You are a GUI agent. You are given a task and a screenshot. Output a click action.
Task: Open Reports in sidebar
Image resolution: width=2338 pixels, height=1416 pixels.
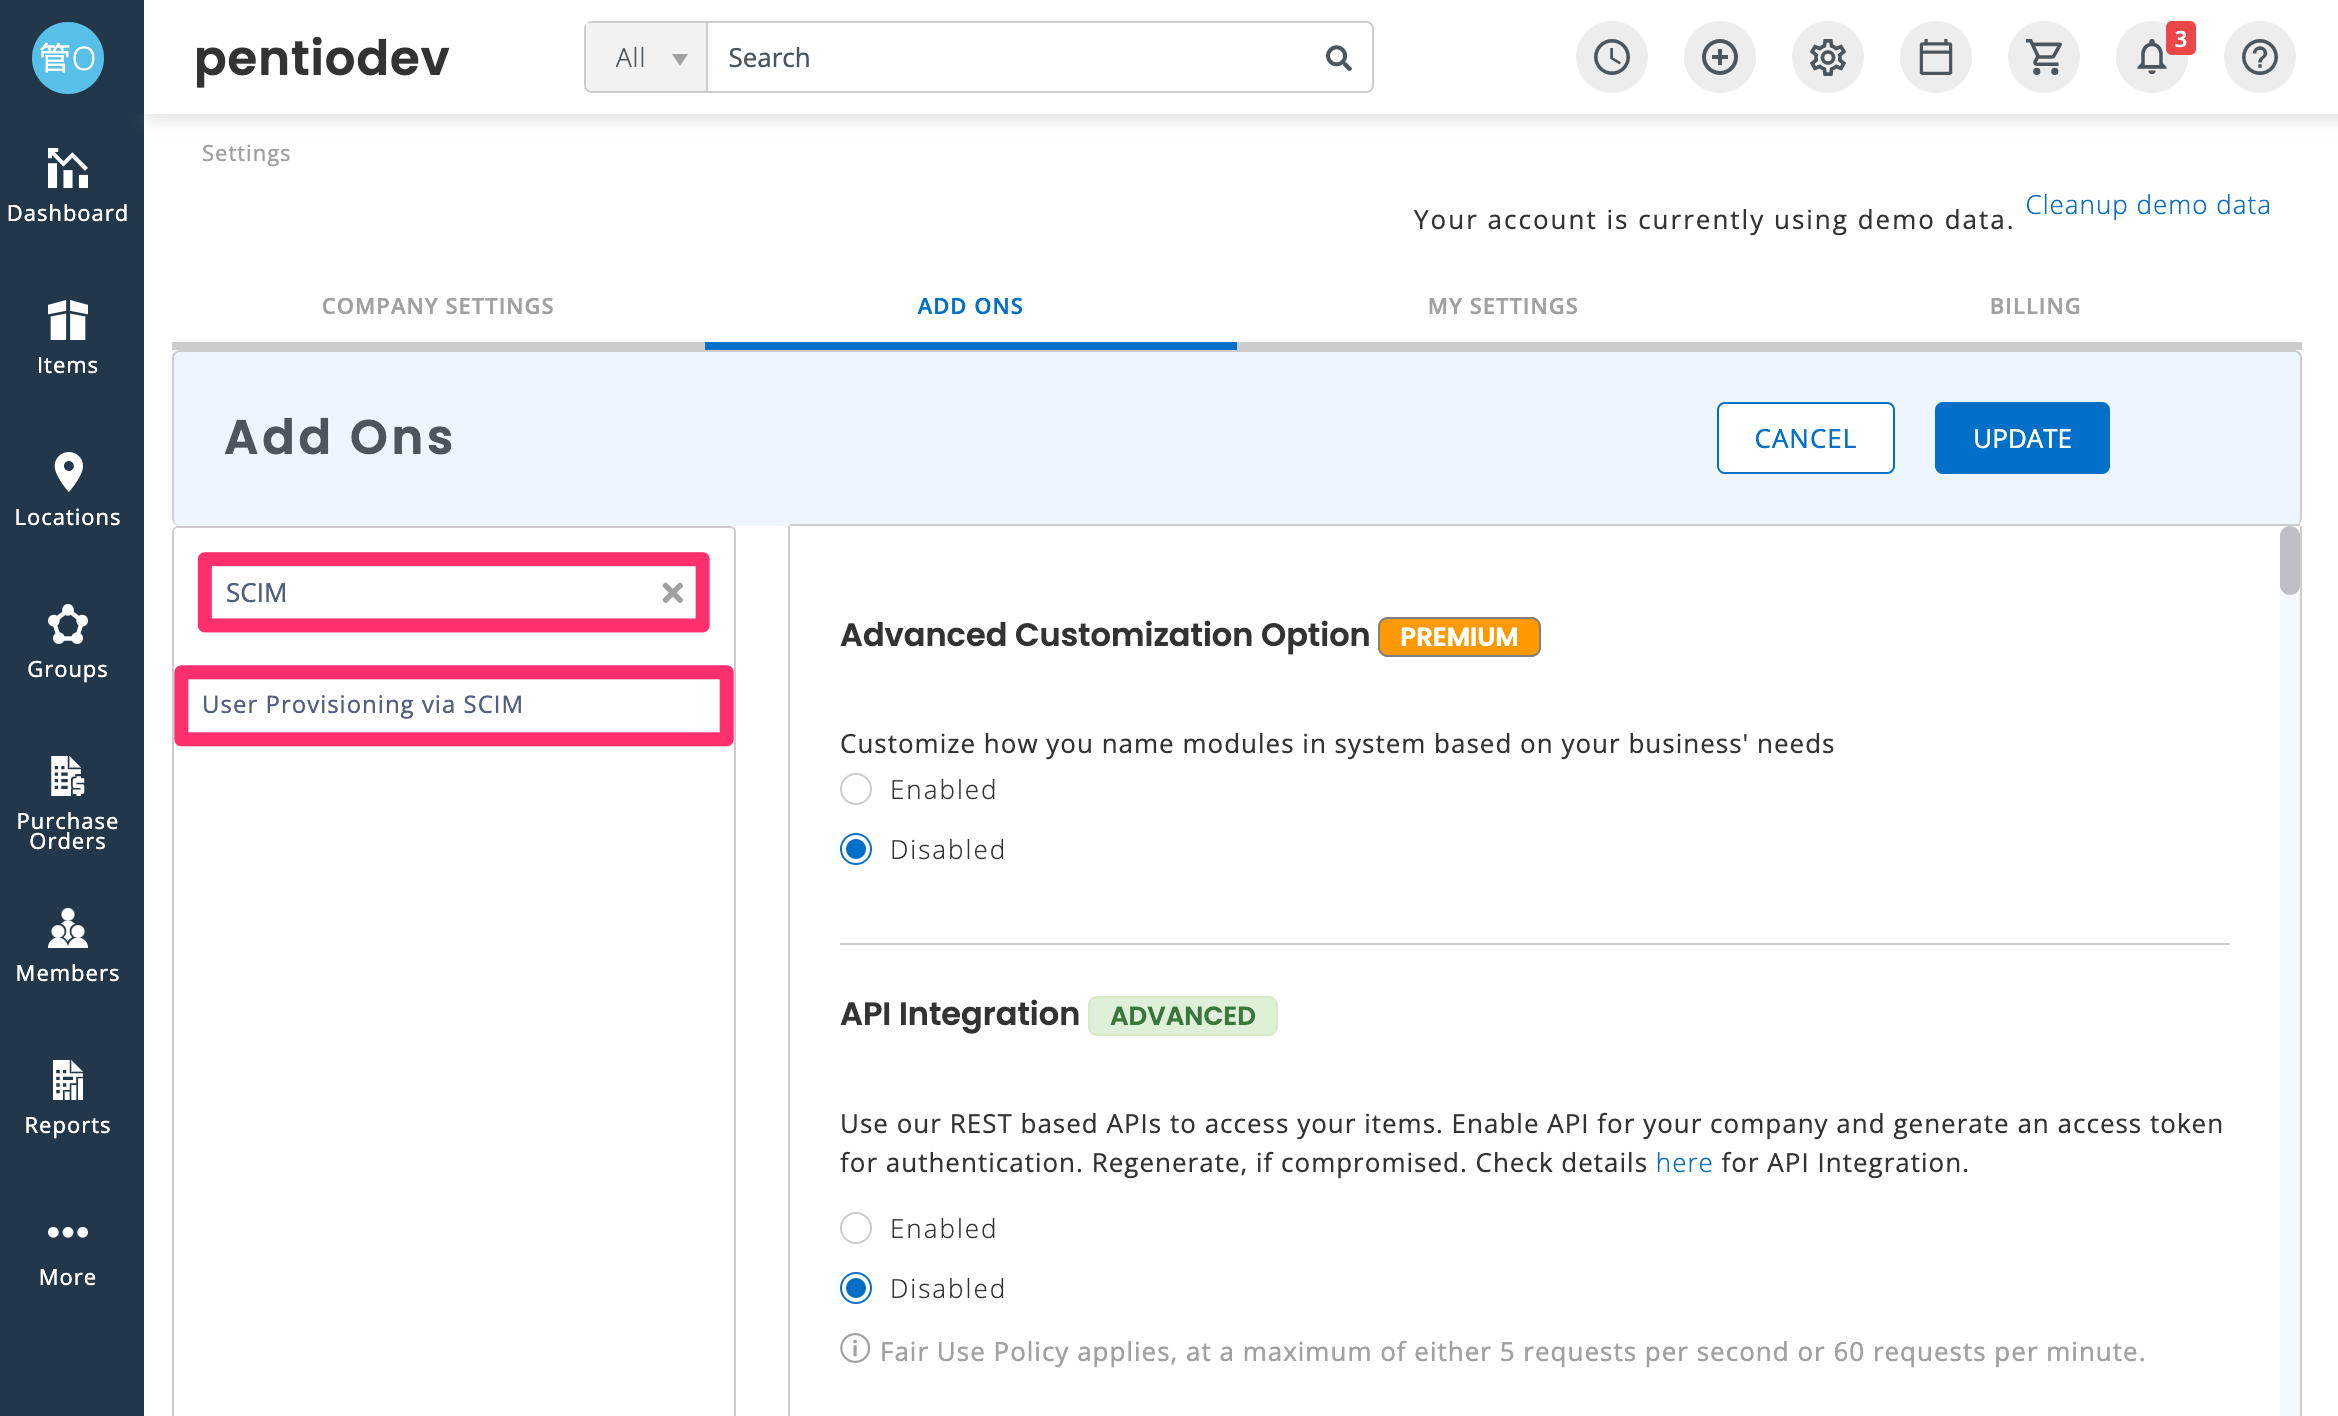point(68,1098)
